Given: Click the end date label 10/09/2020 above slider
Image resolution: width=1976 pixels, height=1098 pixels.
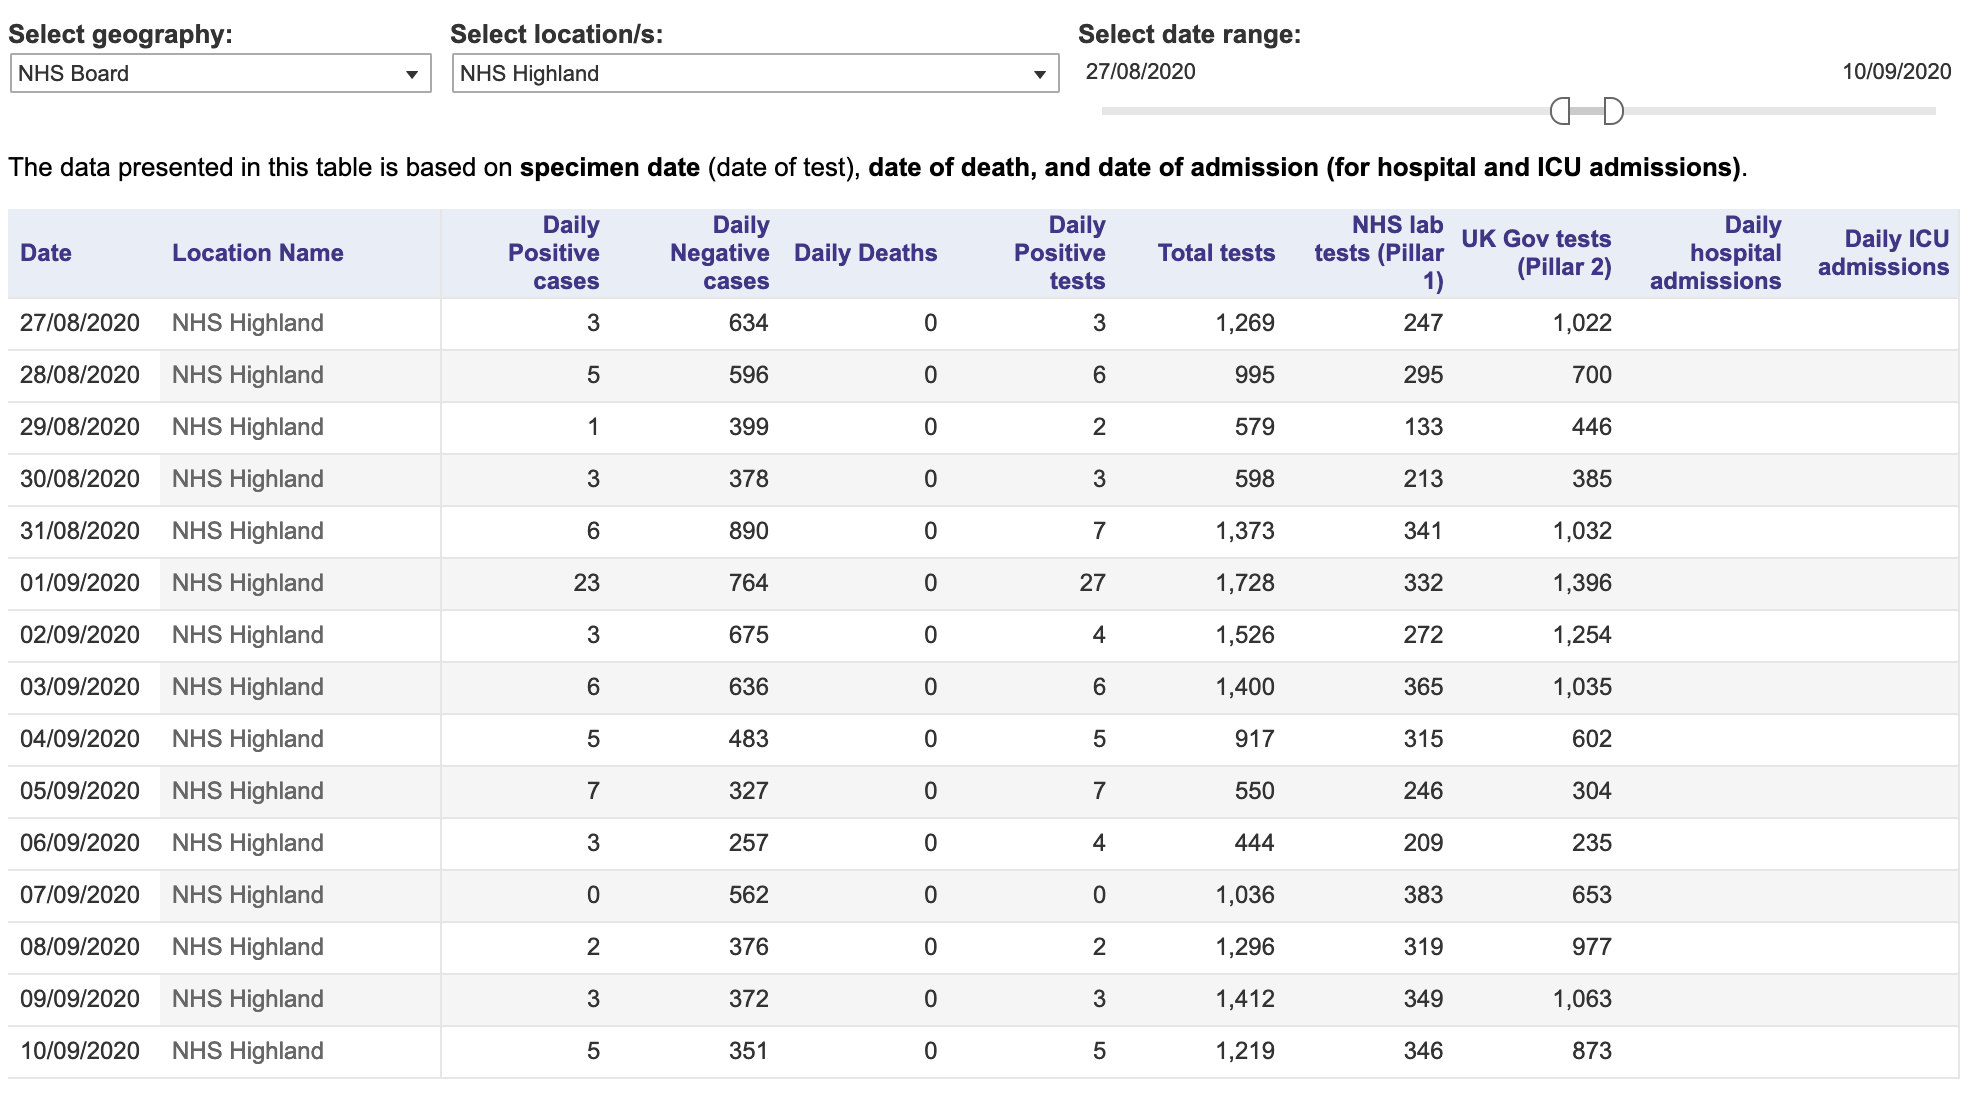Looking at the screenshot, I should pos(1897,72).
